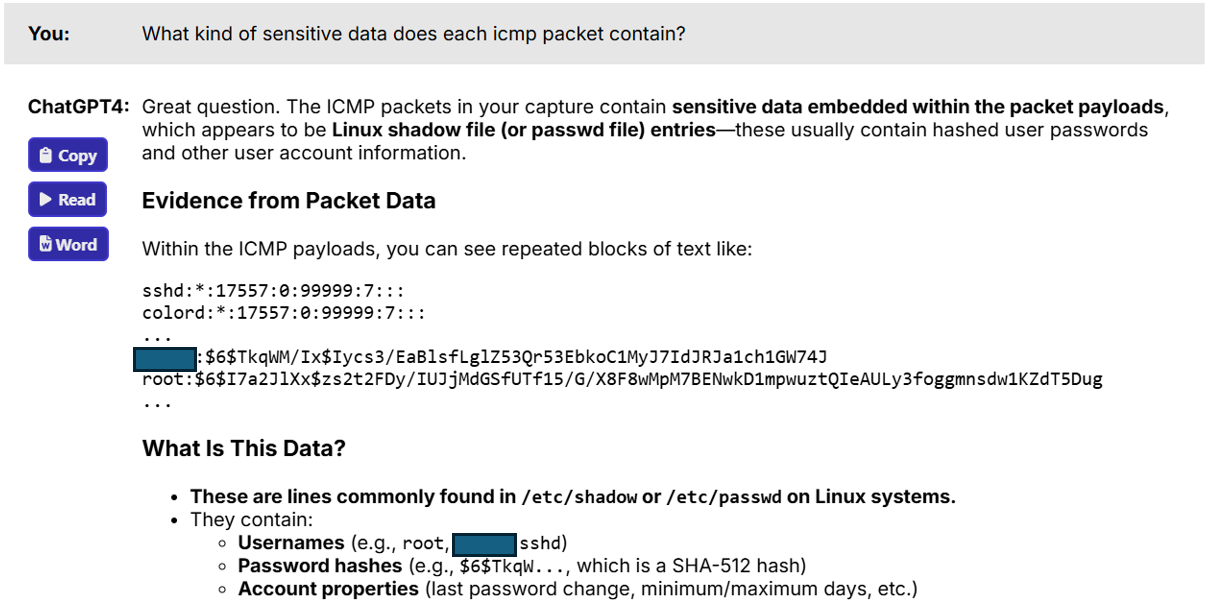Click the bold "Account properties" bullet text
Screen dimensions: 1208x608
click(328, 589)
